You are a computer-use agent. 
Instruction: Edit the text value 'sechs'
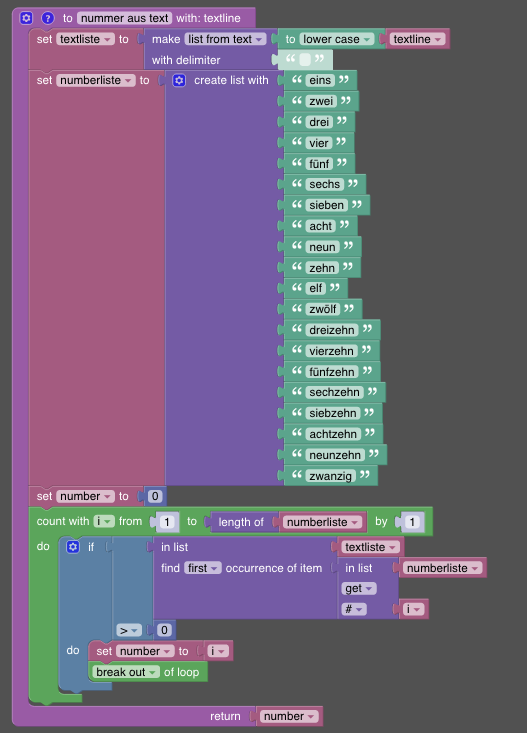[325, 184]
